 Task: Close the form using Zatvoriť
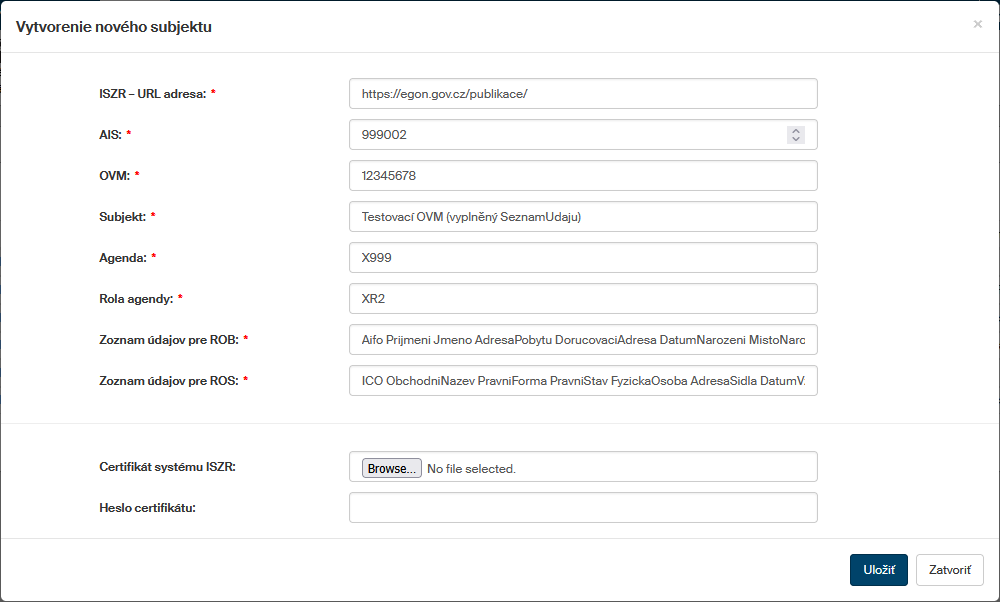click(x=949, y=569)
